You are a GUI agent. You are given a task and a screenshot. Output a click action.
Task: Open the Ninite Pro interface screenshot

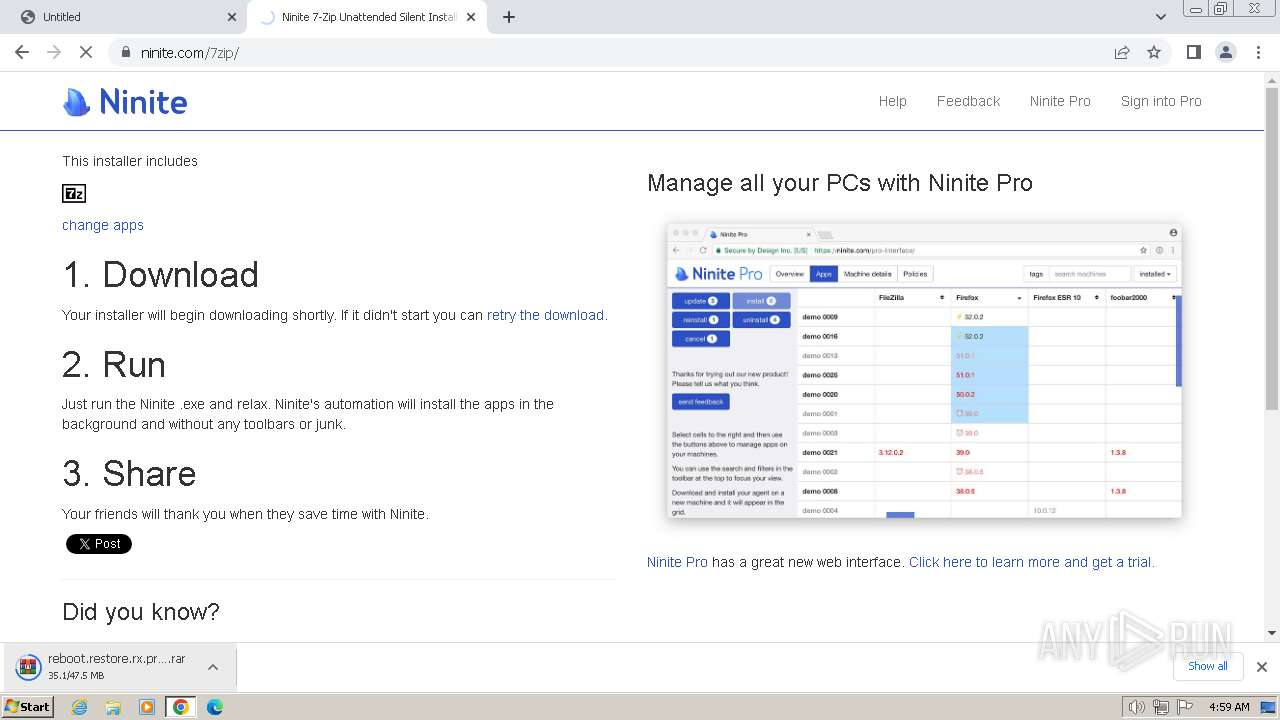[925, 370]
